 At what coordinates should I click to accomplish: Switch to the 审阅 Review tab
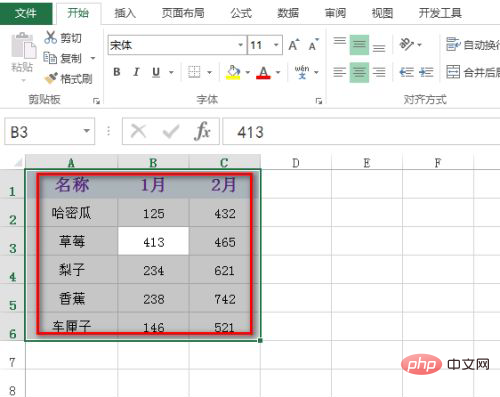pyautogui.click(x=335, y=13)
